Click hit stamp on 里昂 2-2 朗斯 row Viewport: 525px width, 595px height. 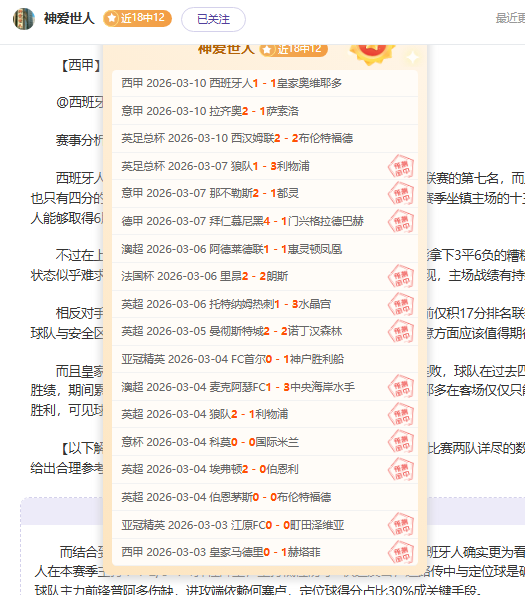pyautogui.click(x=401, y=277)
